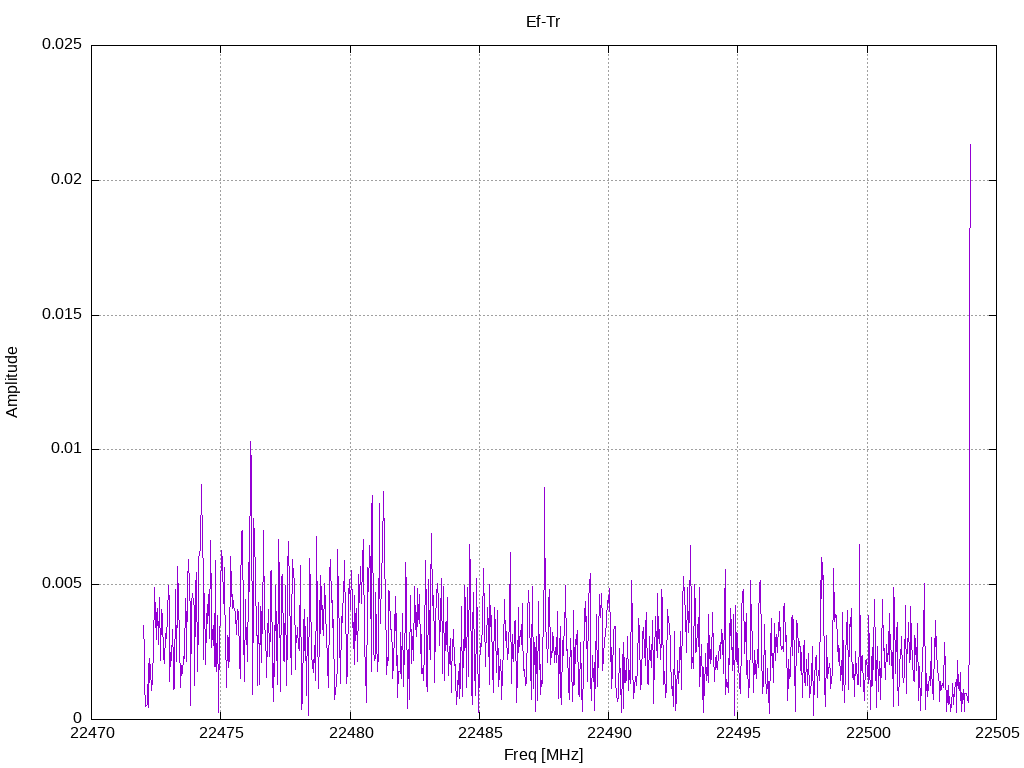
Task: Click the 22475 x-axis tick label
Action: click(221, 734)
